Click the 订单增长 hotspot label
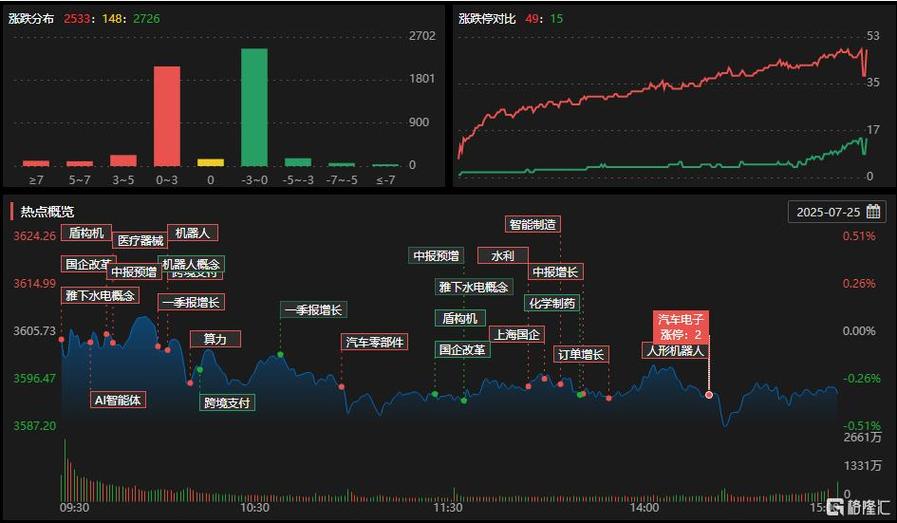 pos(581,354)
